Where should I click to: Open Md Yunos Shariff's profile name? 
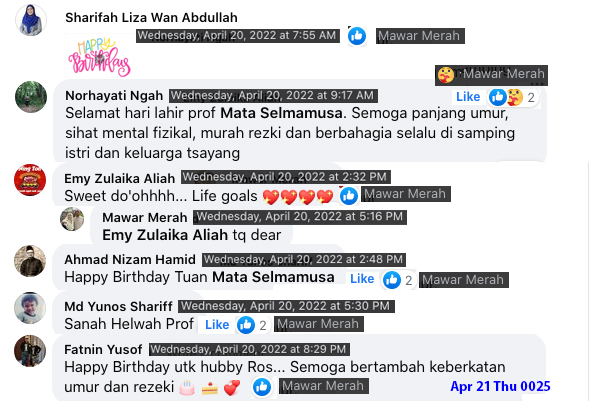118,306
